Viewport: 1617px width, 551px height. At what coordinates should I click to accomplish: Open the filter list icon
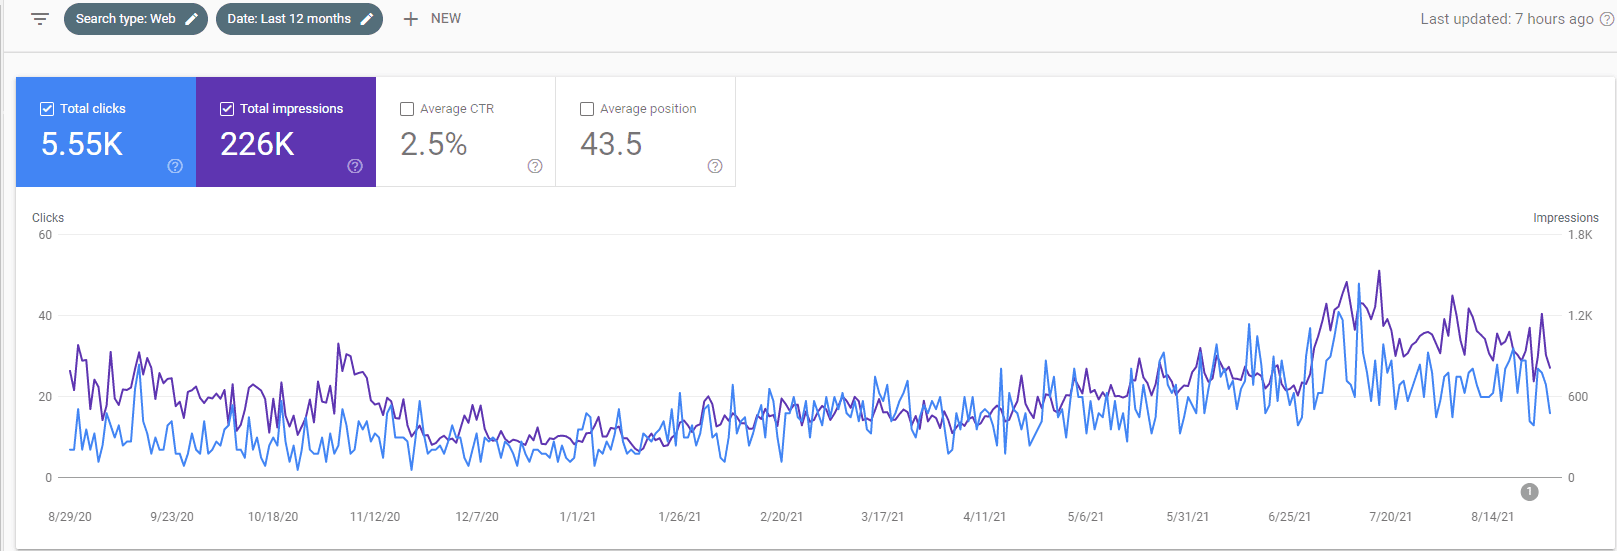pos(40,19)
